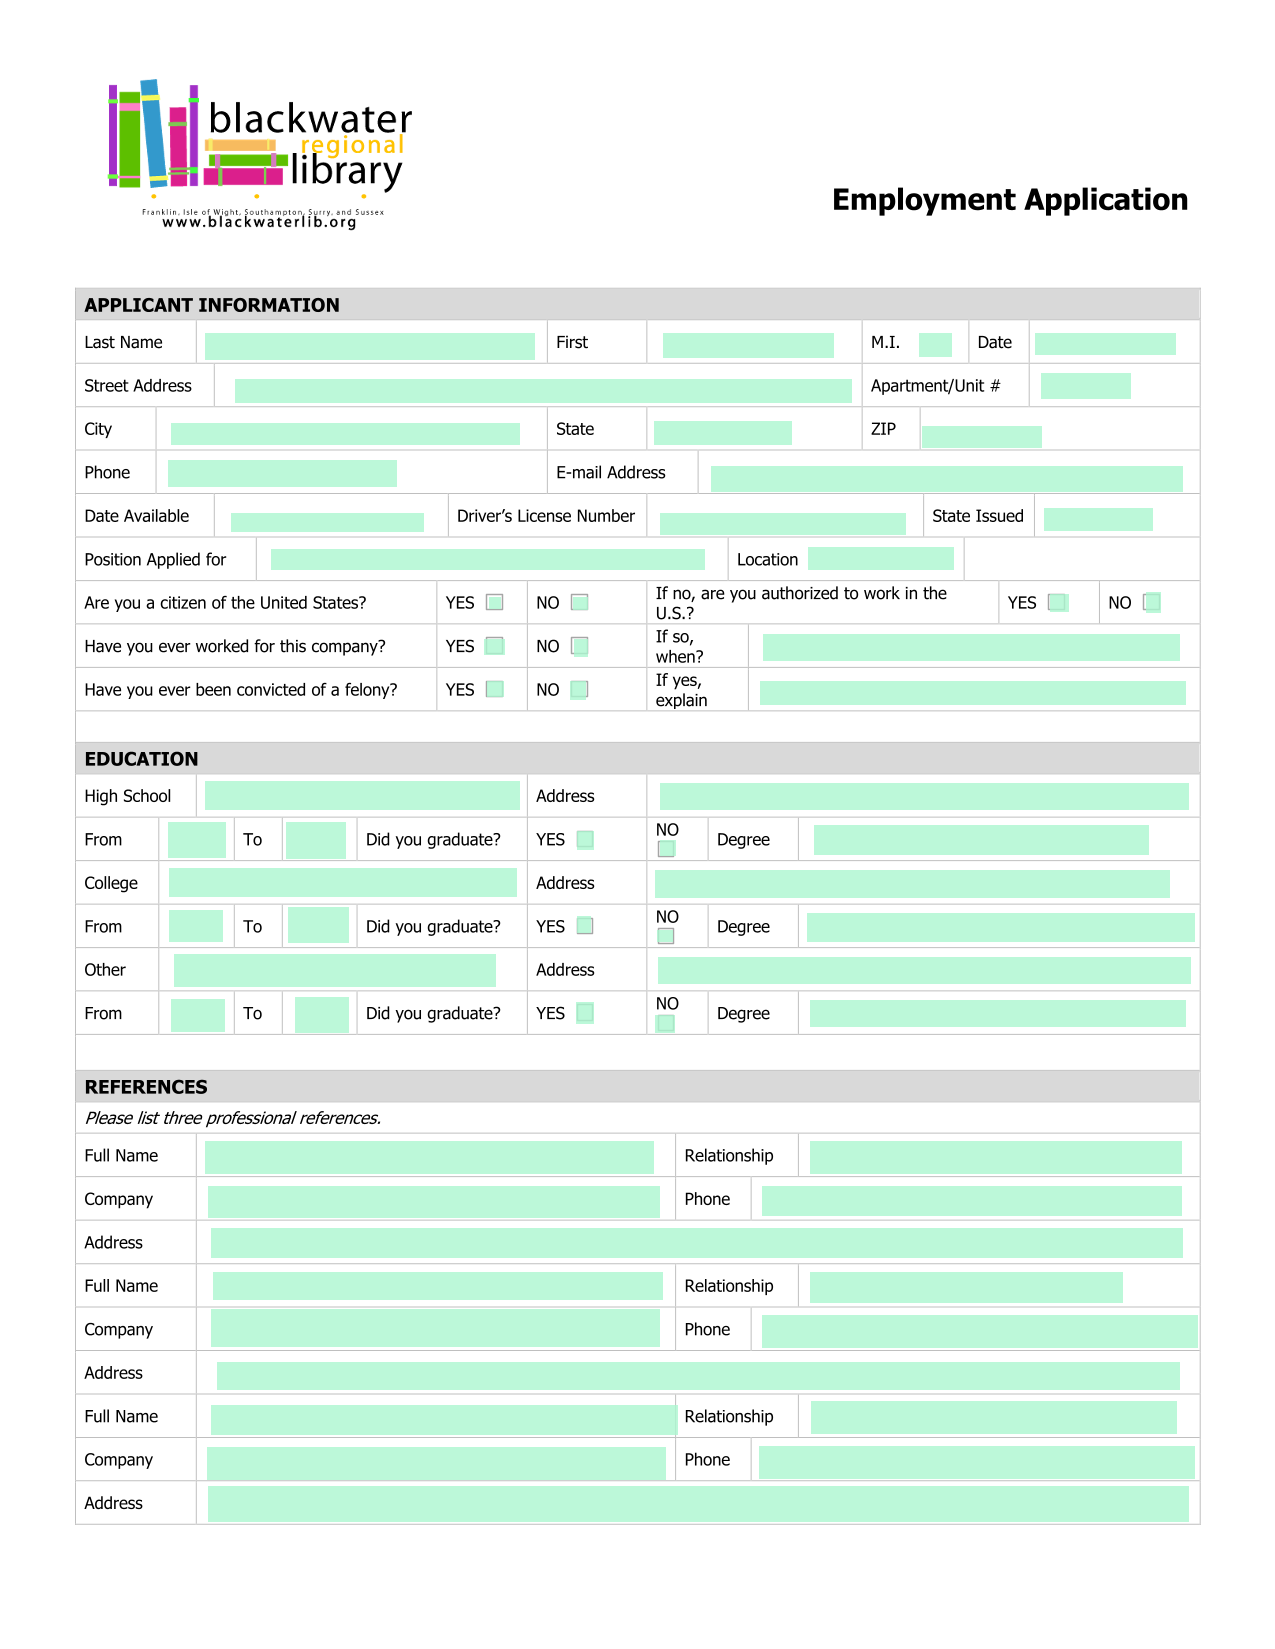Viewport: 1275px width, 1649px height.
Task: Check YES for High School graduation
Action: pos(585,840)
